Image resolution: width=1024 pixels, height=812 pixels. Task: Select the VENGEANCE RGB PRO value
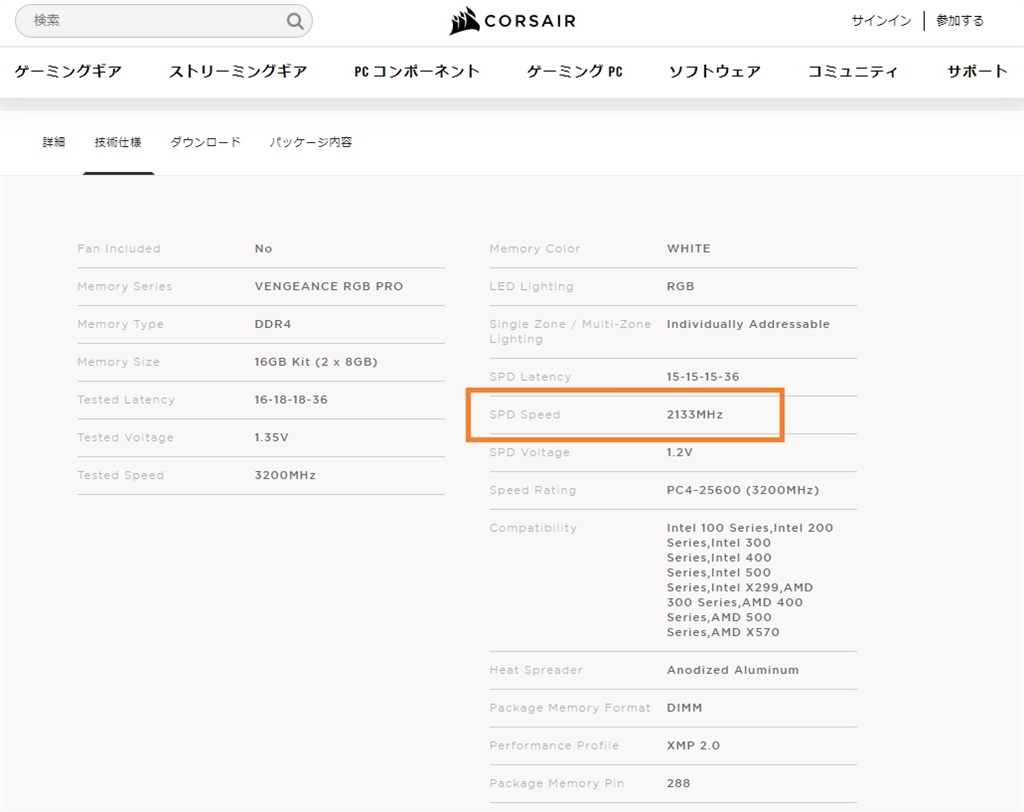point(328,286)
